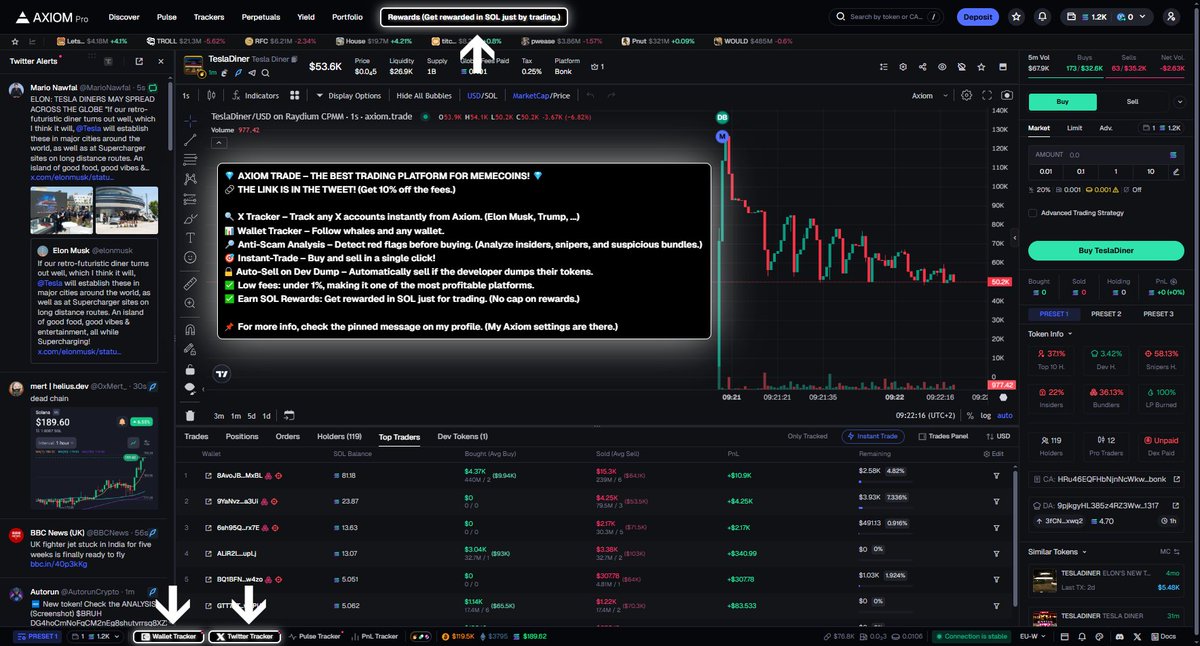
Task: Expand the wallet balance dropdown in top bar
Action: 1144,17
